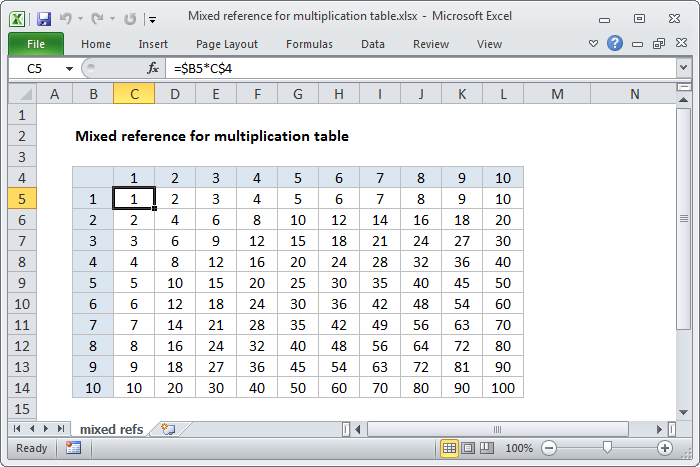
Task: Click cell K13 containing 81
Action: click(462, 367)
